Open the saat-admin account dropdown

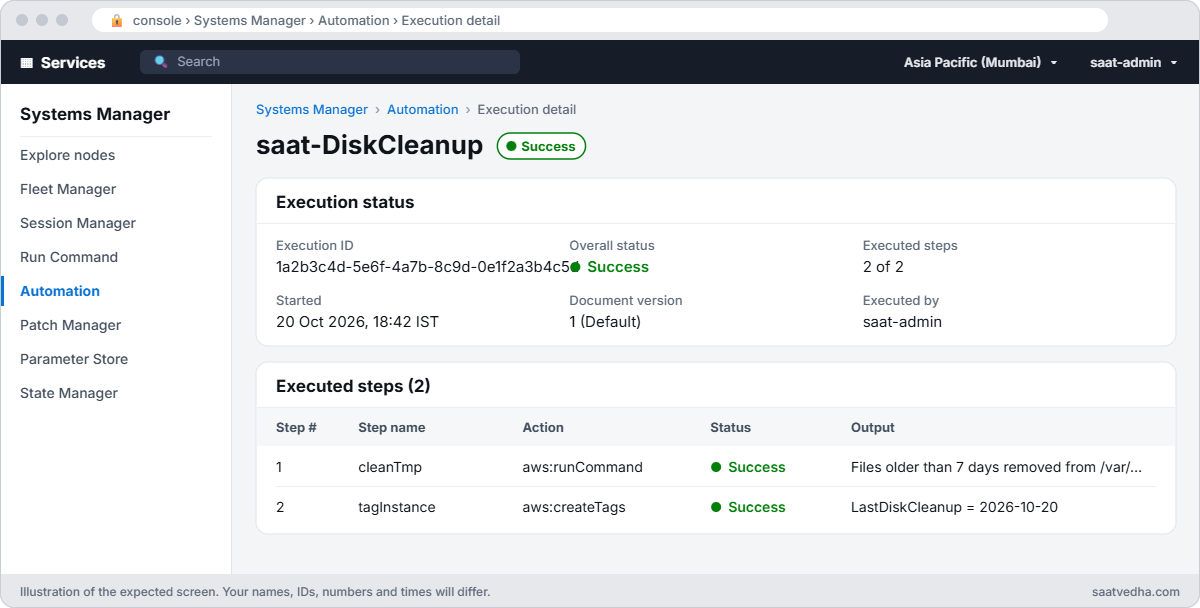point(1133,62)
